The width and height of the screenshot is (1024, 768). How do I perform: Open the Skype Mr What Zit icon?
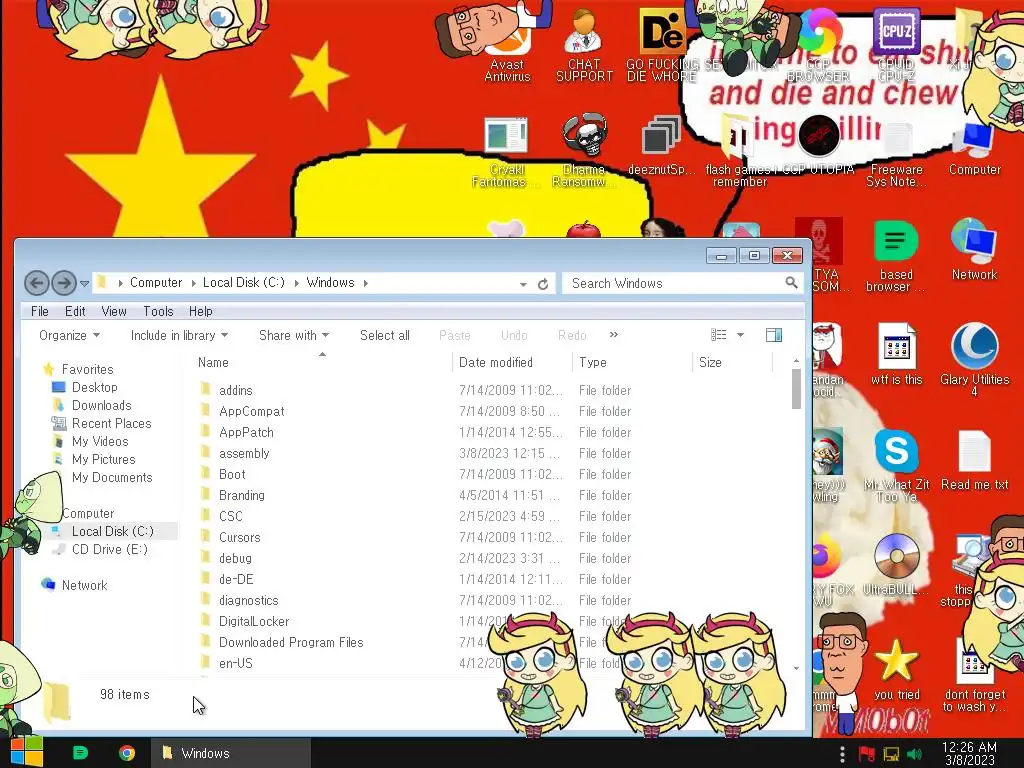click(896, 465)
